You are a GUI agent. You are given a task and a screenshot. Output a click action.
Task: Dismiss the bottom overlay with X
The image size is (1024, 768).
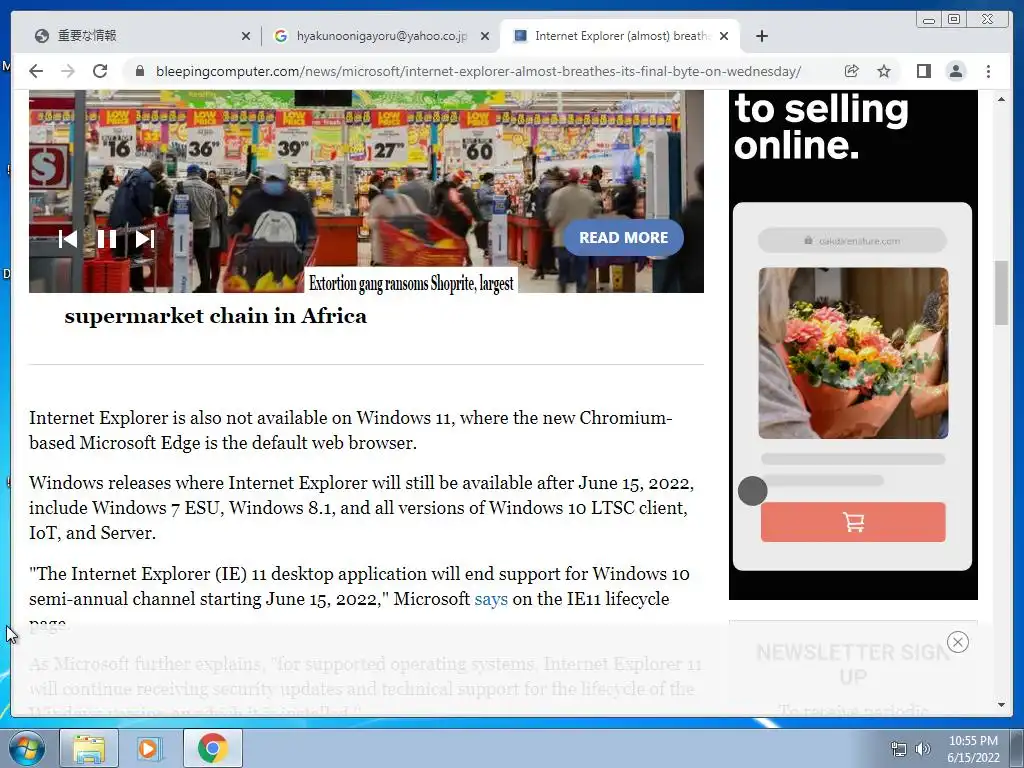(957, 642)
